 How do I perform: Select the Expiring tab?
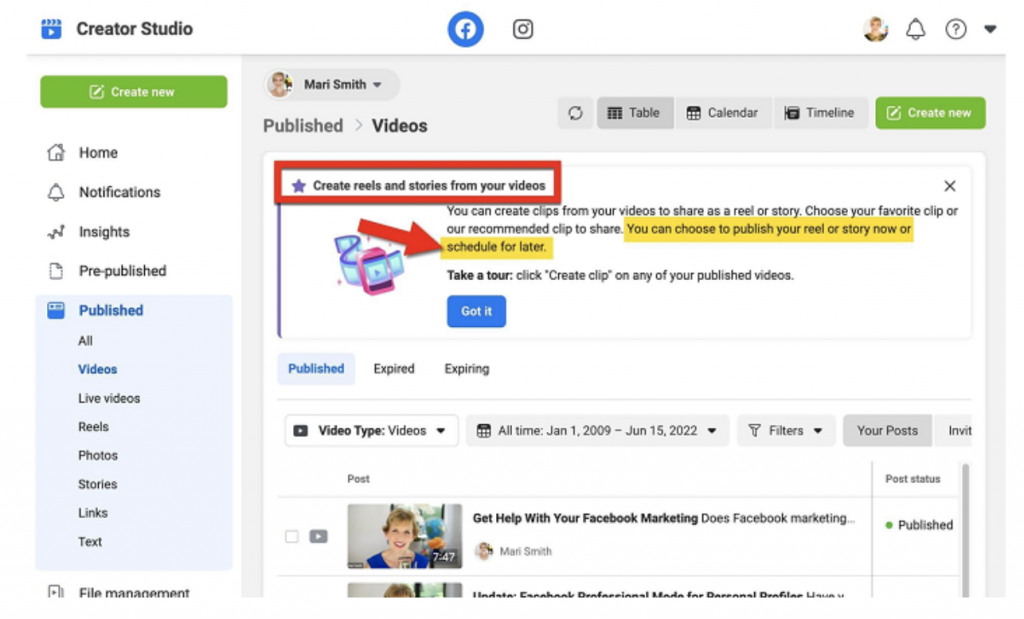pyautogui.click(x=467, y=369)
